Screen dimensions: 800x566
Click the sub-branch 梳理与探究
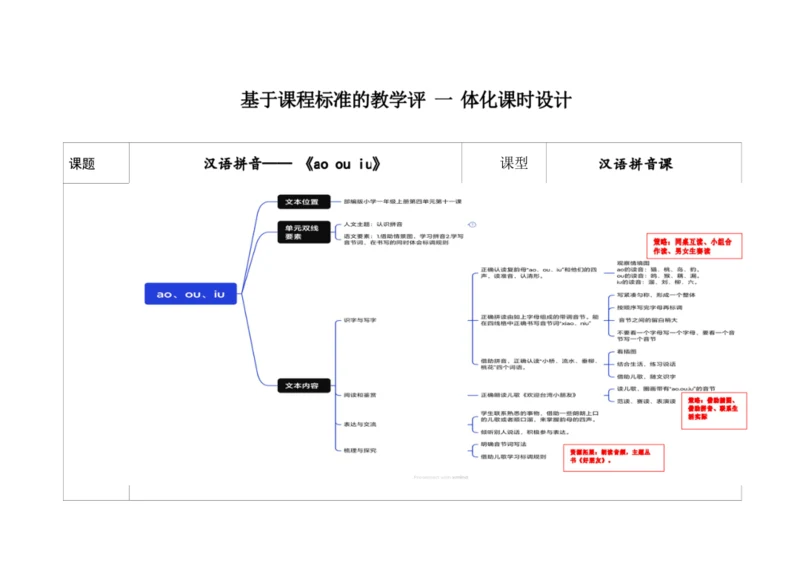(360, 451)
